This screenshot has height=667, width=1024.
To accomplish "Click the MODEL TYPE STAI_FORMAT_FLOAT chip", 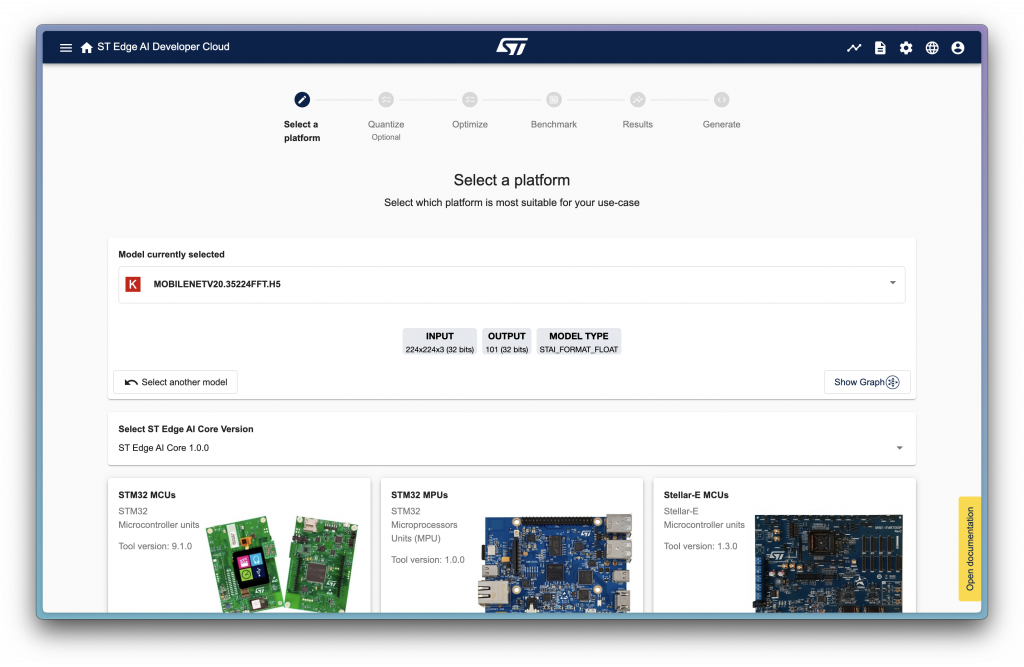I will click(579, 342).
